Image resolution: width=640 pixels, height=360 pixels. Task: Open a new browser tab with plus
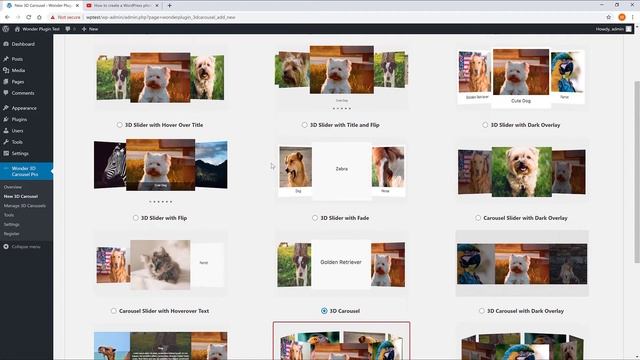click(169, 6)
